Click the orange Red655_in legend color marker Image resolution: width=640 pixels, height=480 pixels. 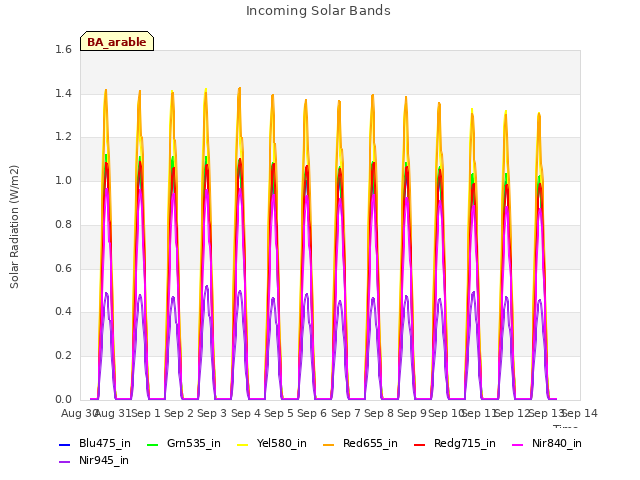[x=329, y=444]
